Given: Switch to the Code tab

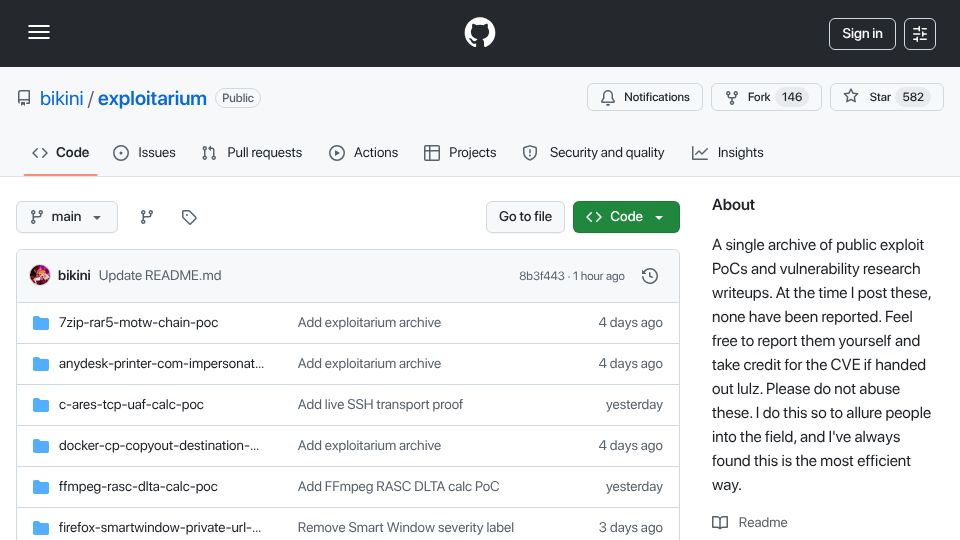Looking at the screenshot, I should click(x=61, y=152).
